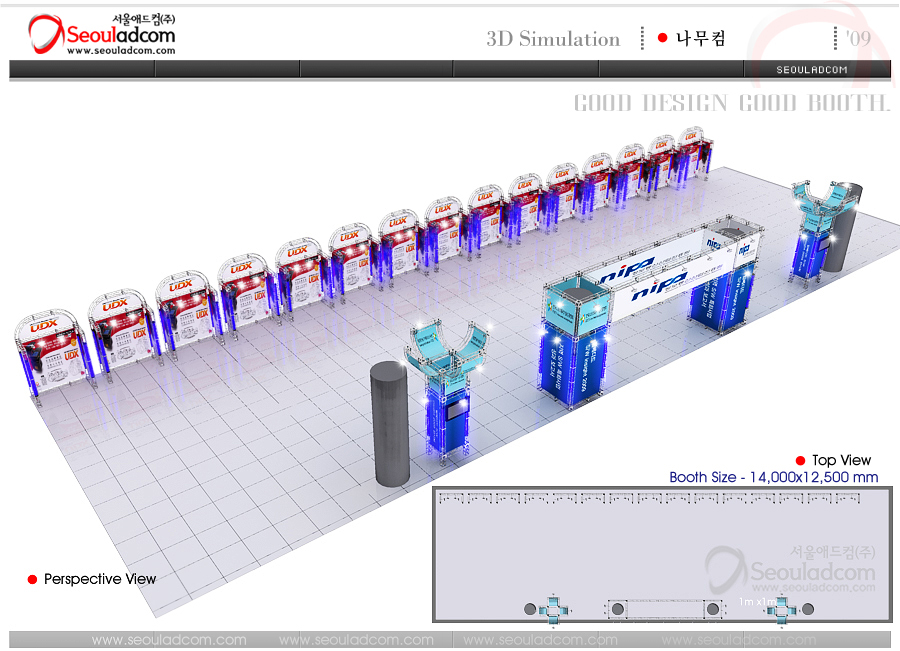Click the "1m x1m" label in the floor plan

[x=757, y=602]
